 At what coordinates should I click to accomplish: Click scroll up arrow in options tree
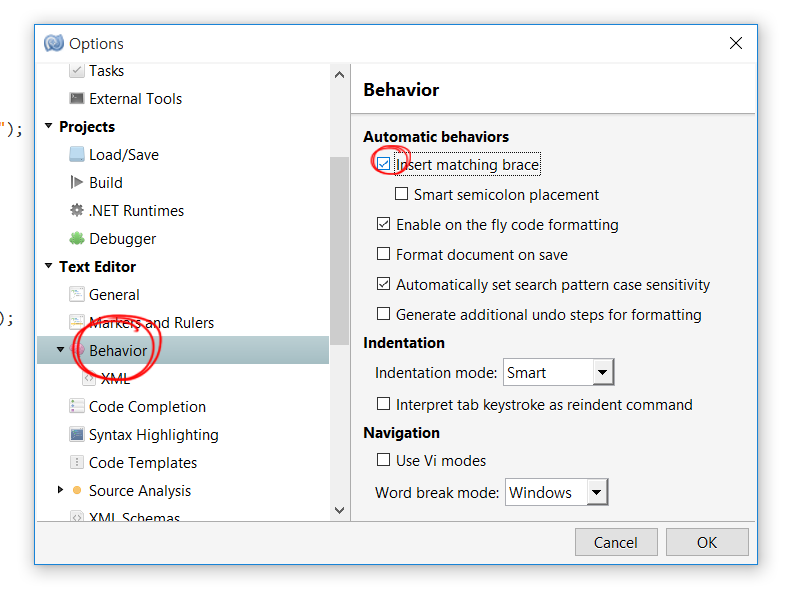tap(339, 75)
